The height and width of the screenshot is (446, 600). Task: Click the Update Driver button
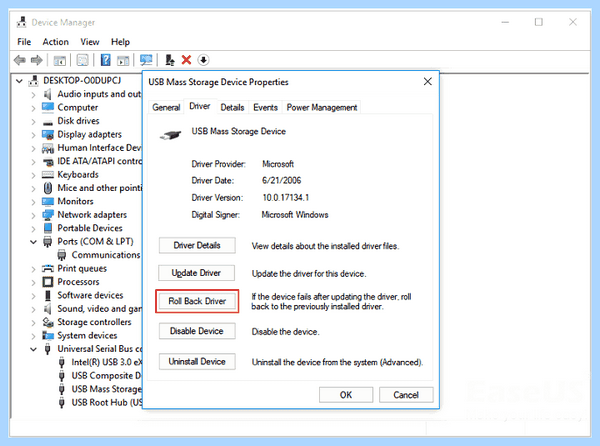[x=196, y=273]
